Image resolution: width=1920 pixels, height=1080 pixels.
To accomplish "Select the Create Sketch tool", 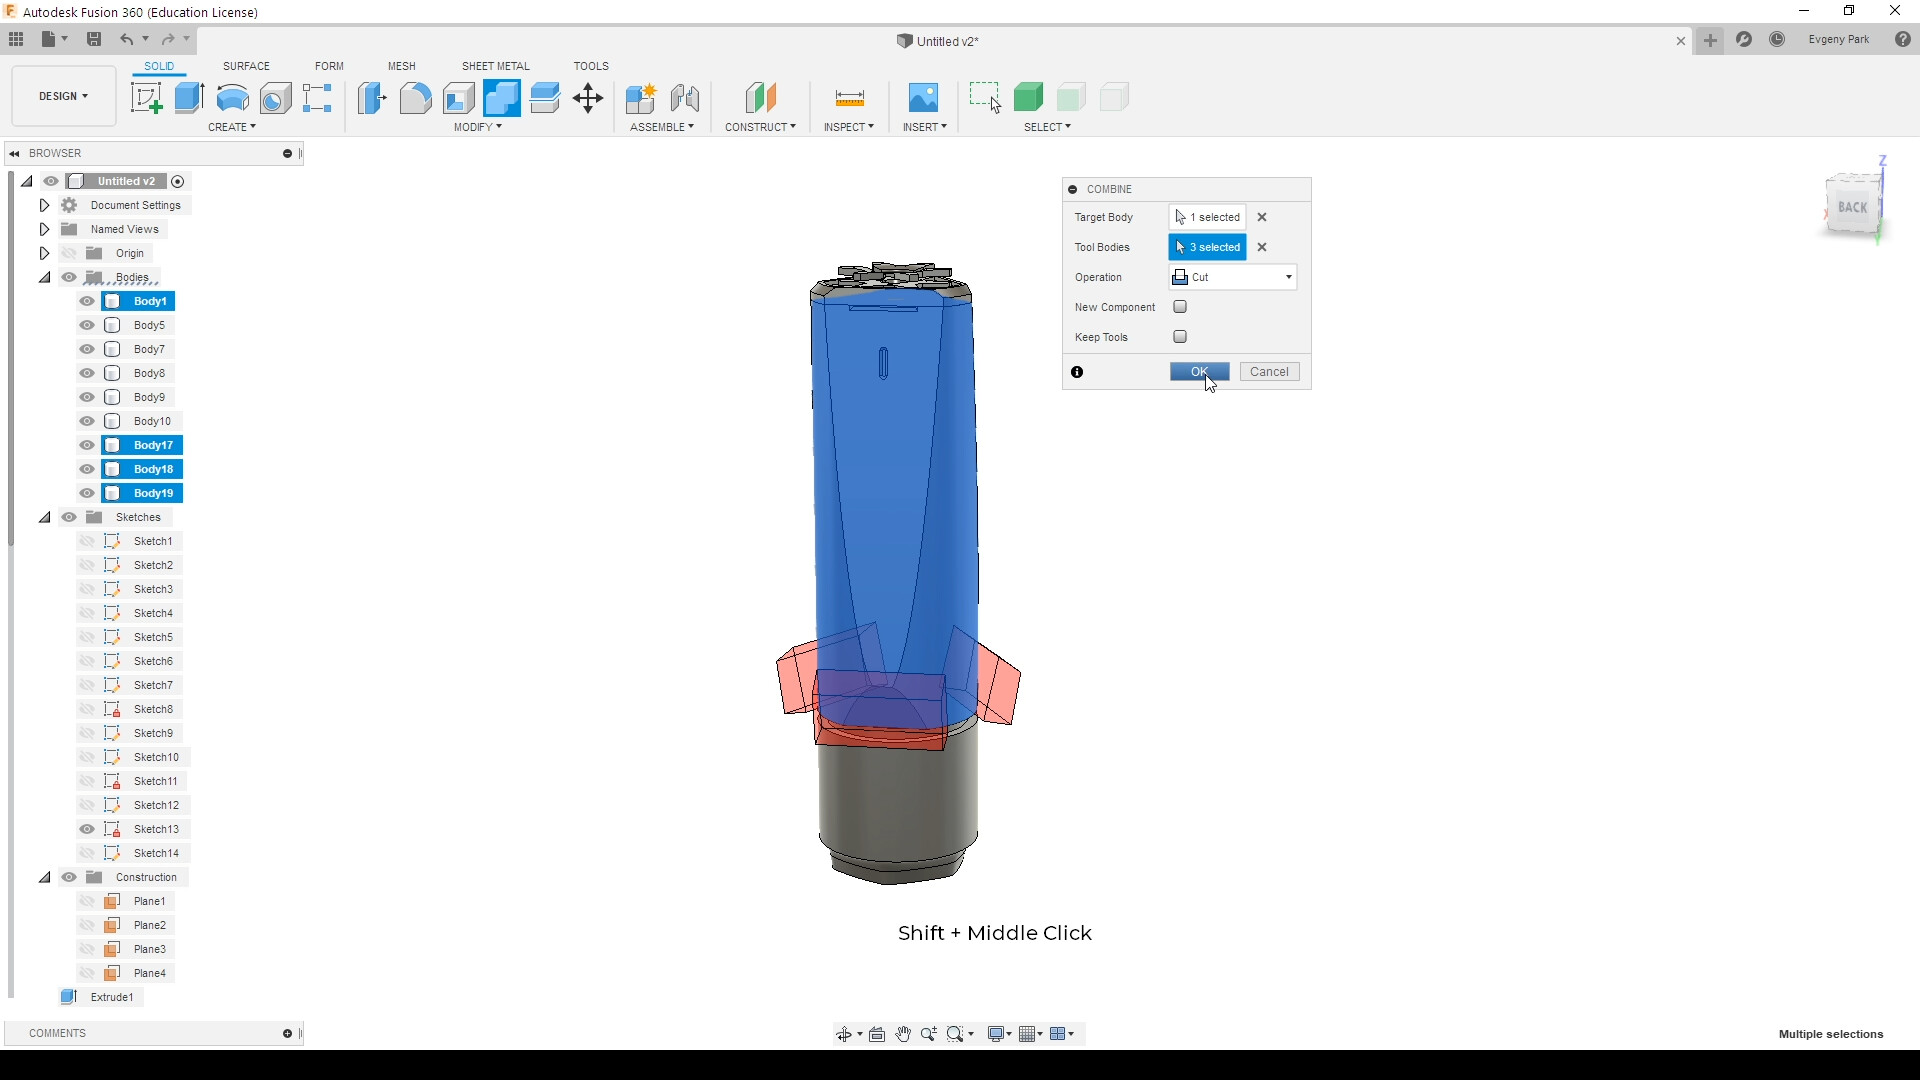I will pos(147,98).
